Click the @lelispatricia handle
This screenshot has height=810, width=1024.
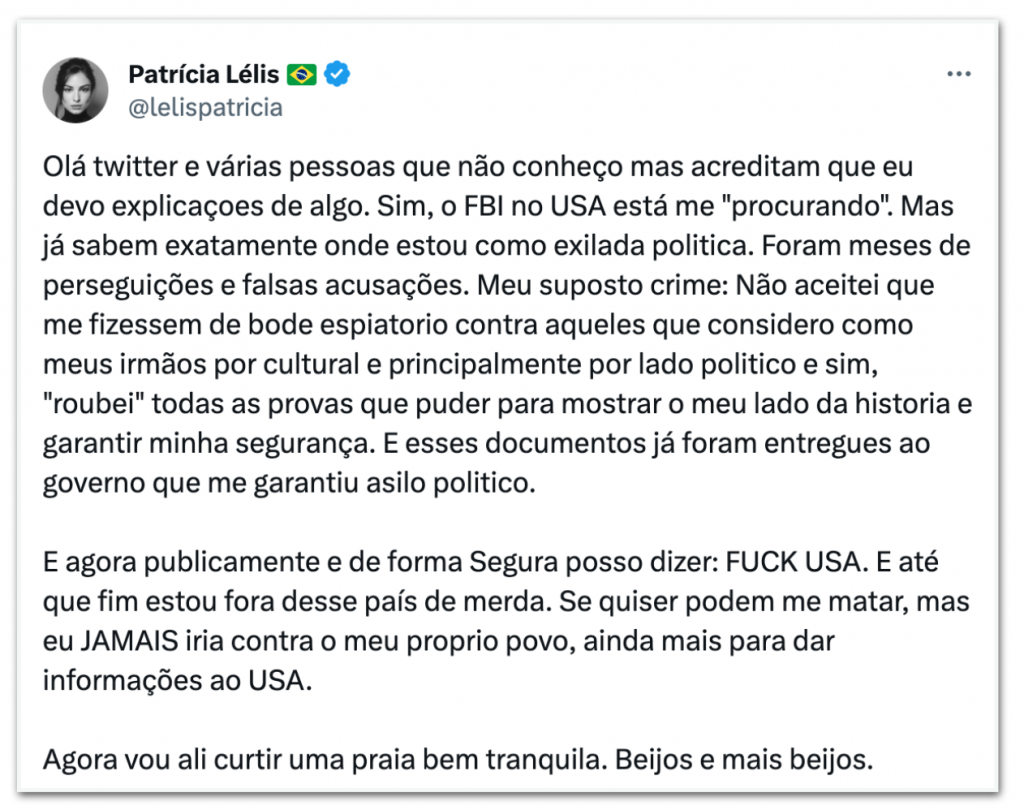tap(205, 107)
